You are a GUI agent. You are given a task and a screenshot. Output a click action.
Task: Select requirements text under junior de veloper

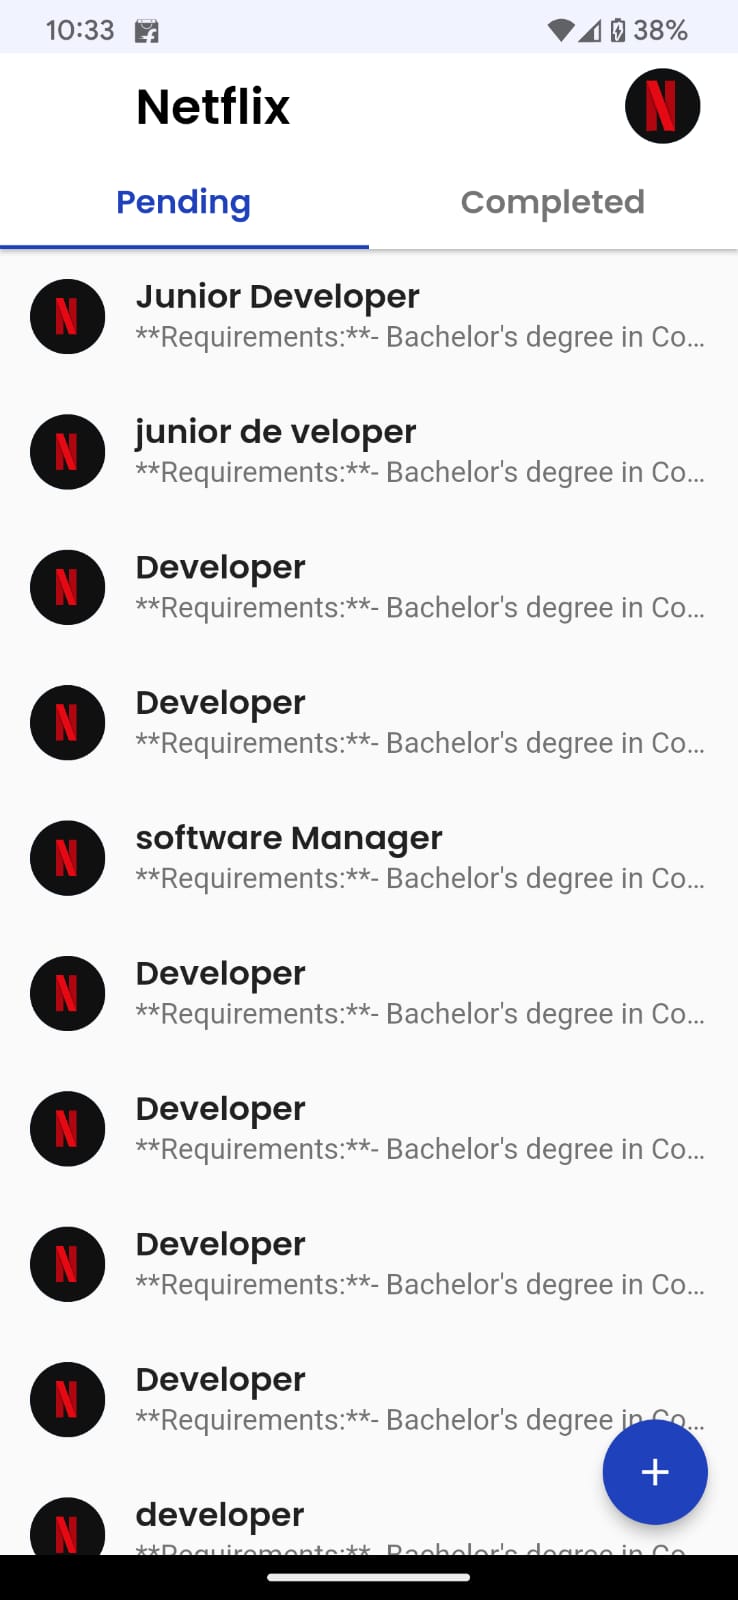420,472
